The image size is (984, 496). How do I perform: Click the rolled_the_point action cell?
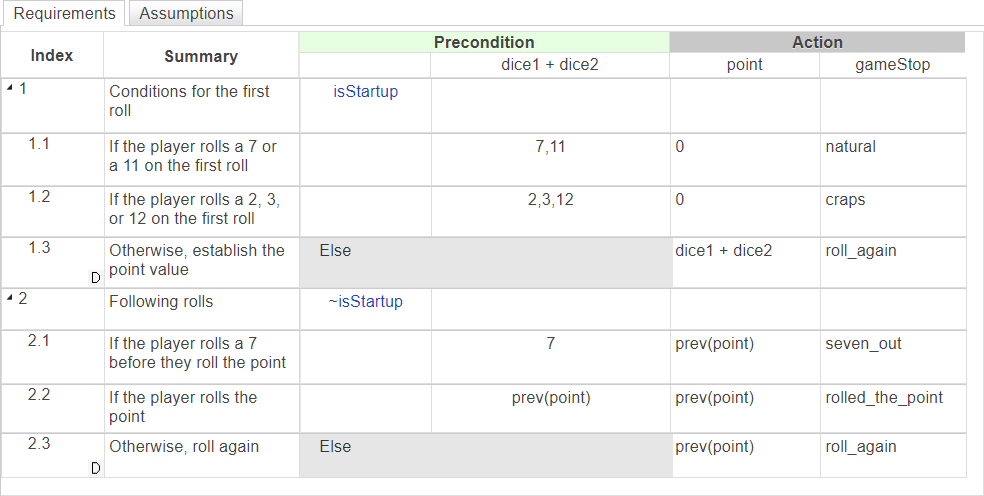884,397
